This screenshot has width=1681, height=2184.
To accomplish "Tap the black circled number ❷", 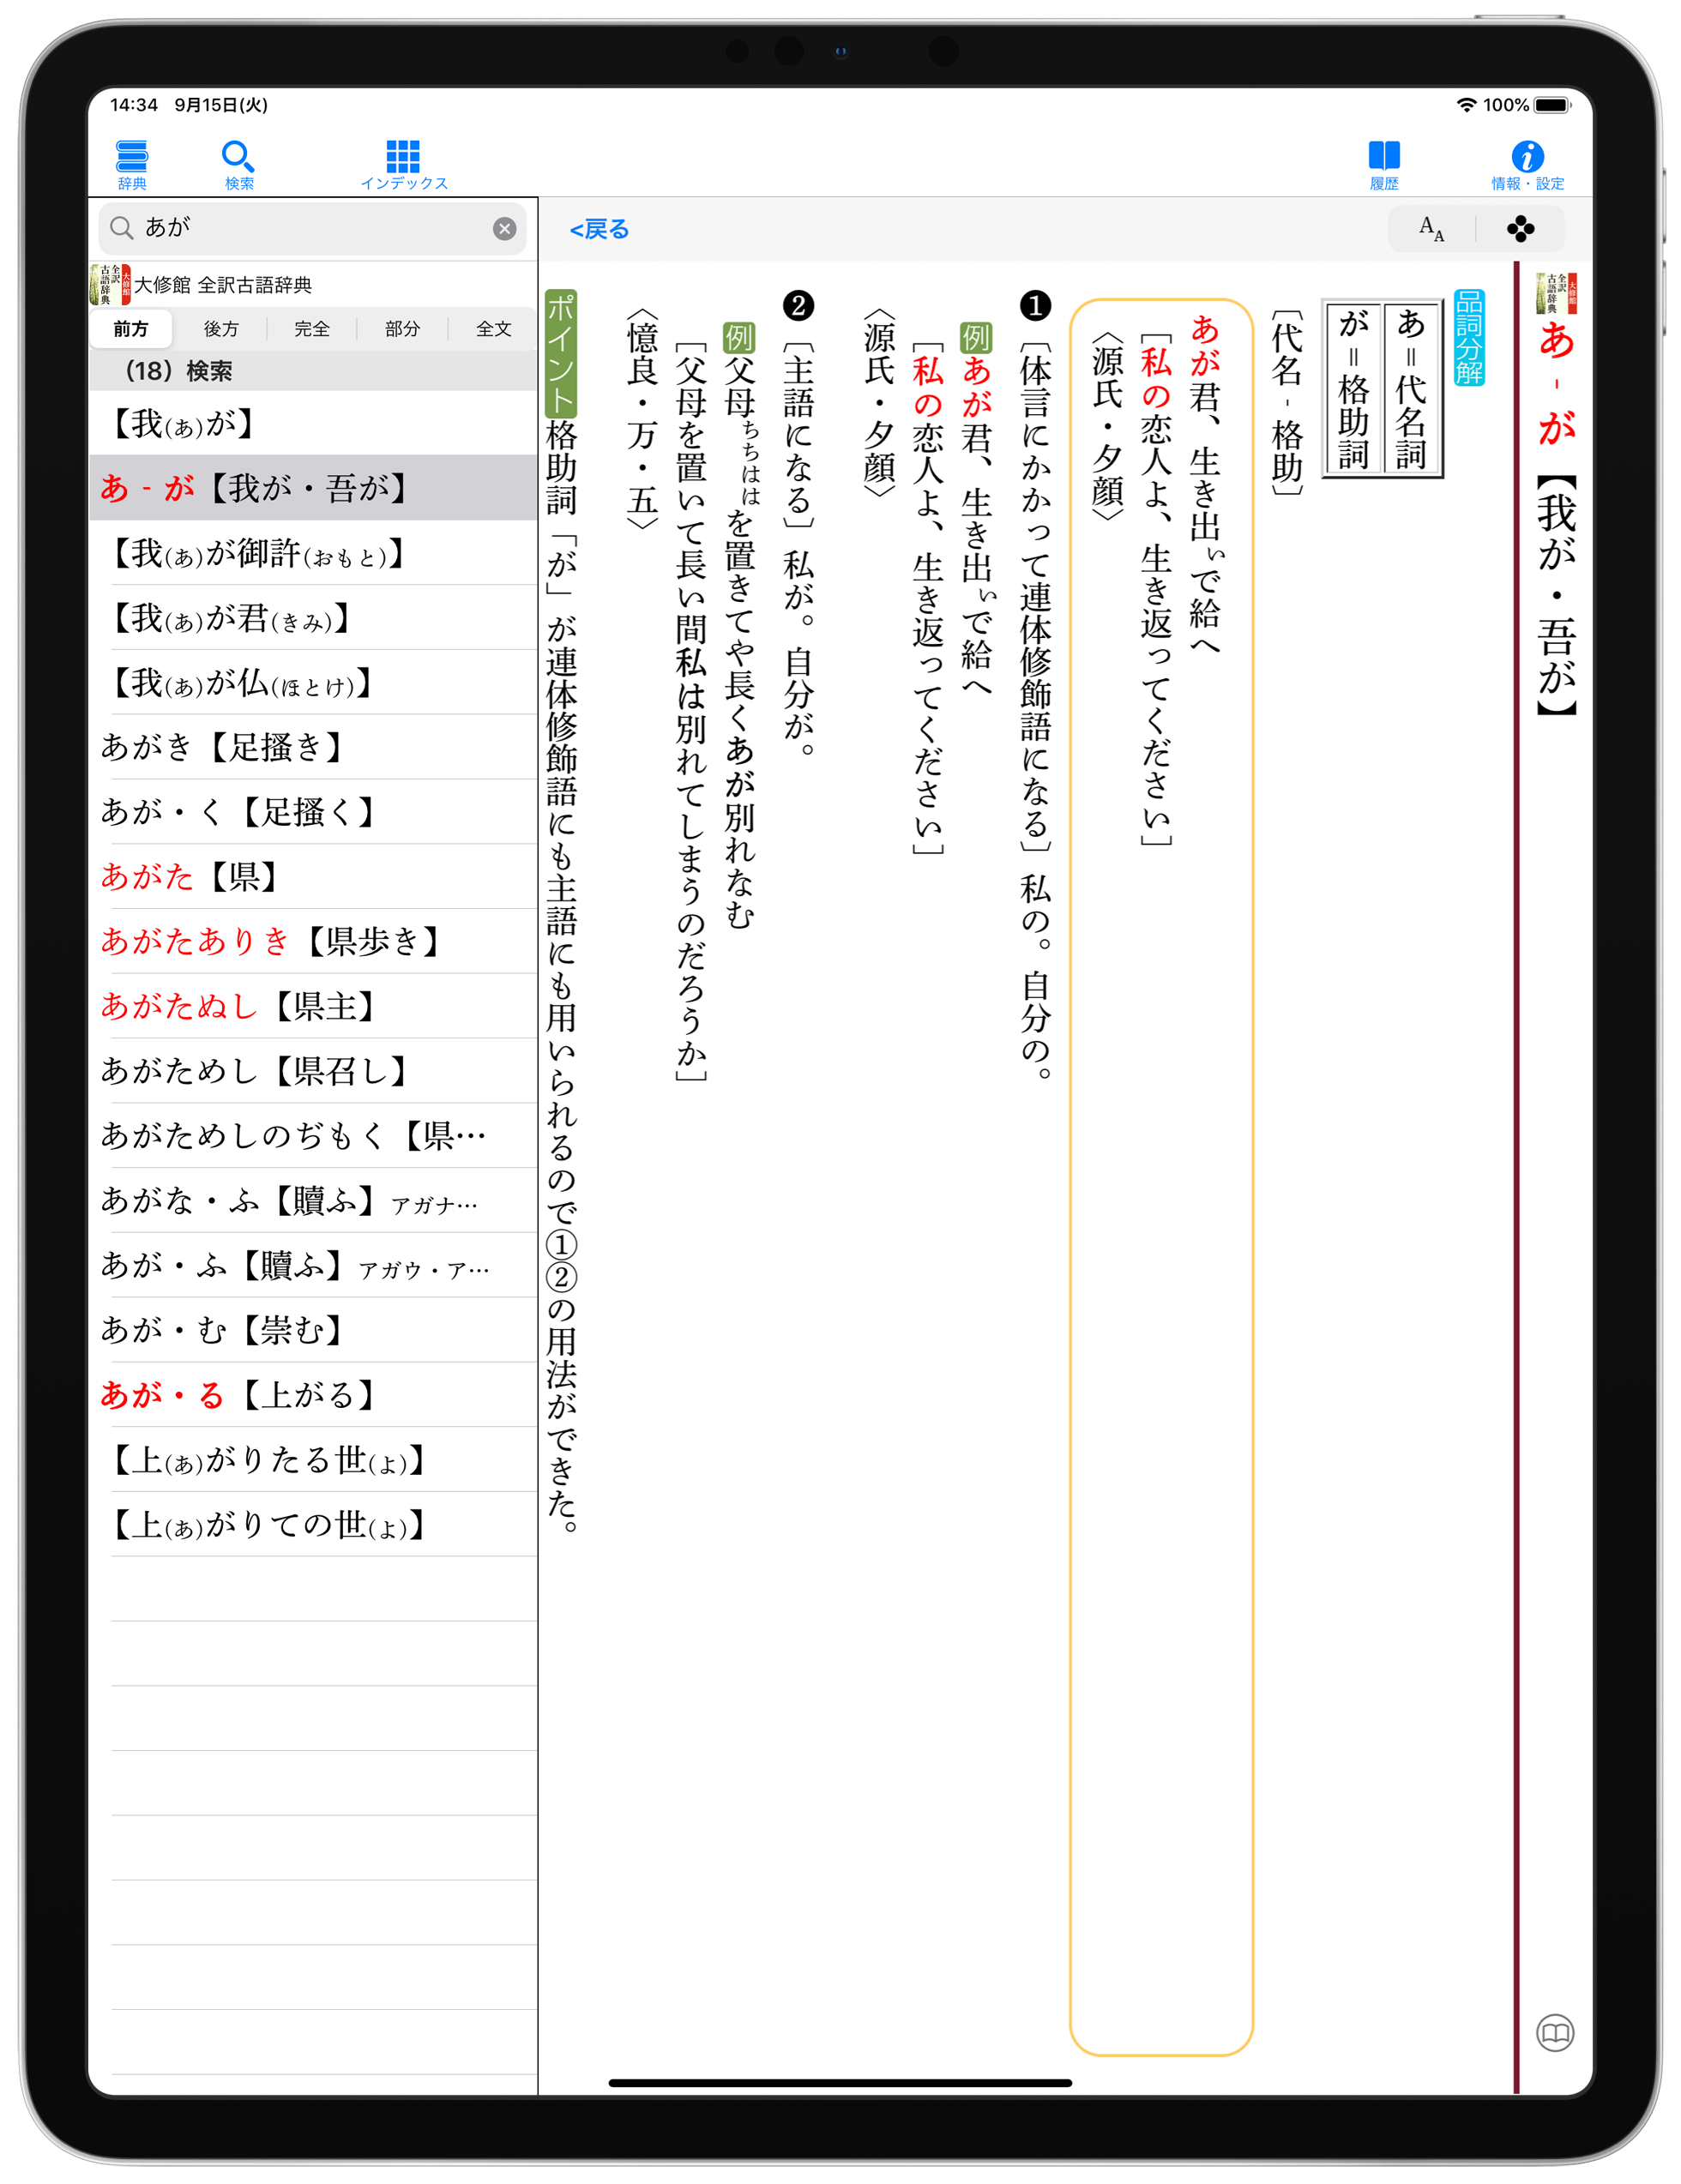I will pos(798,305).
